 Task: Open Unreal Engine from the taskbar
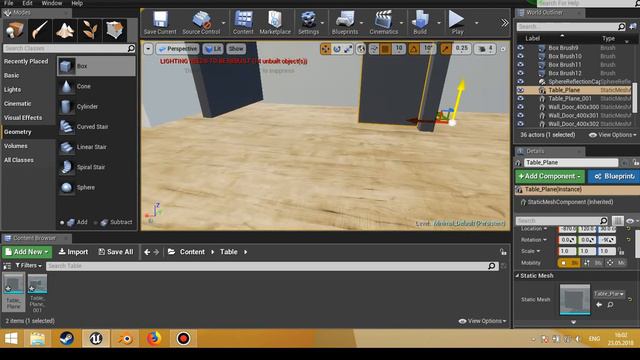click(96, 338)
